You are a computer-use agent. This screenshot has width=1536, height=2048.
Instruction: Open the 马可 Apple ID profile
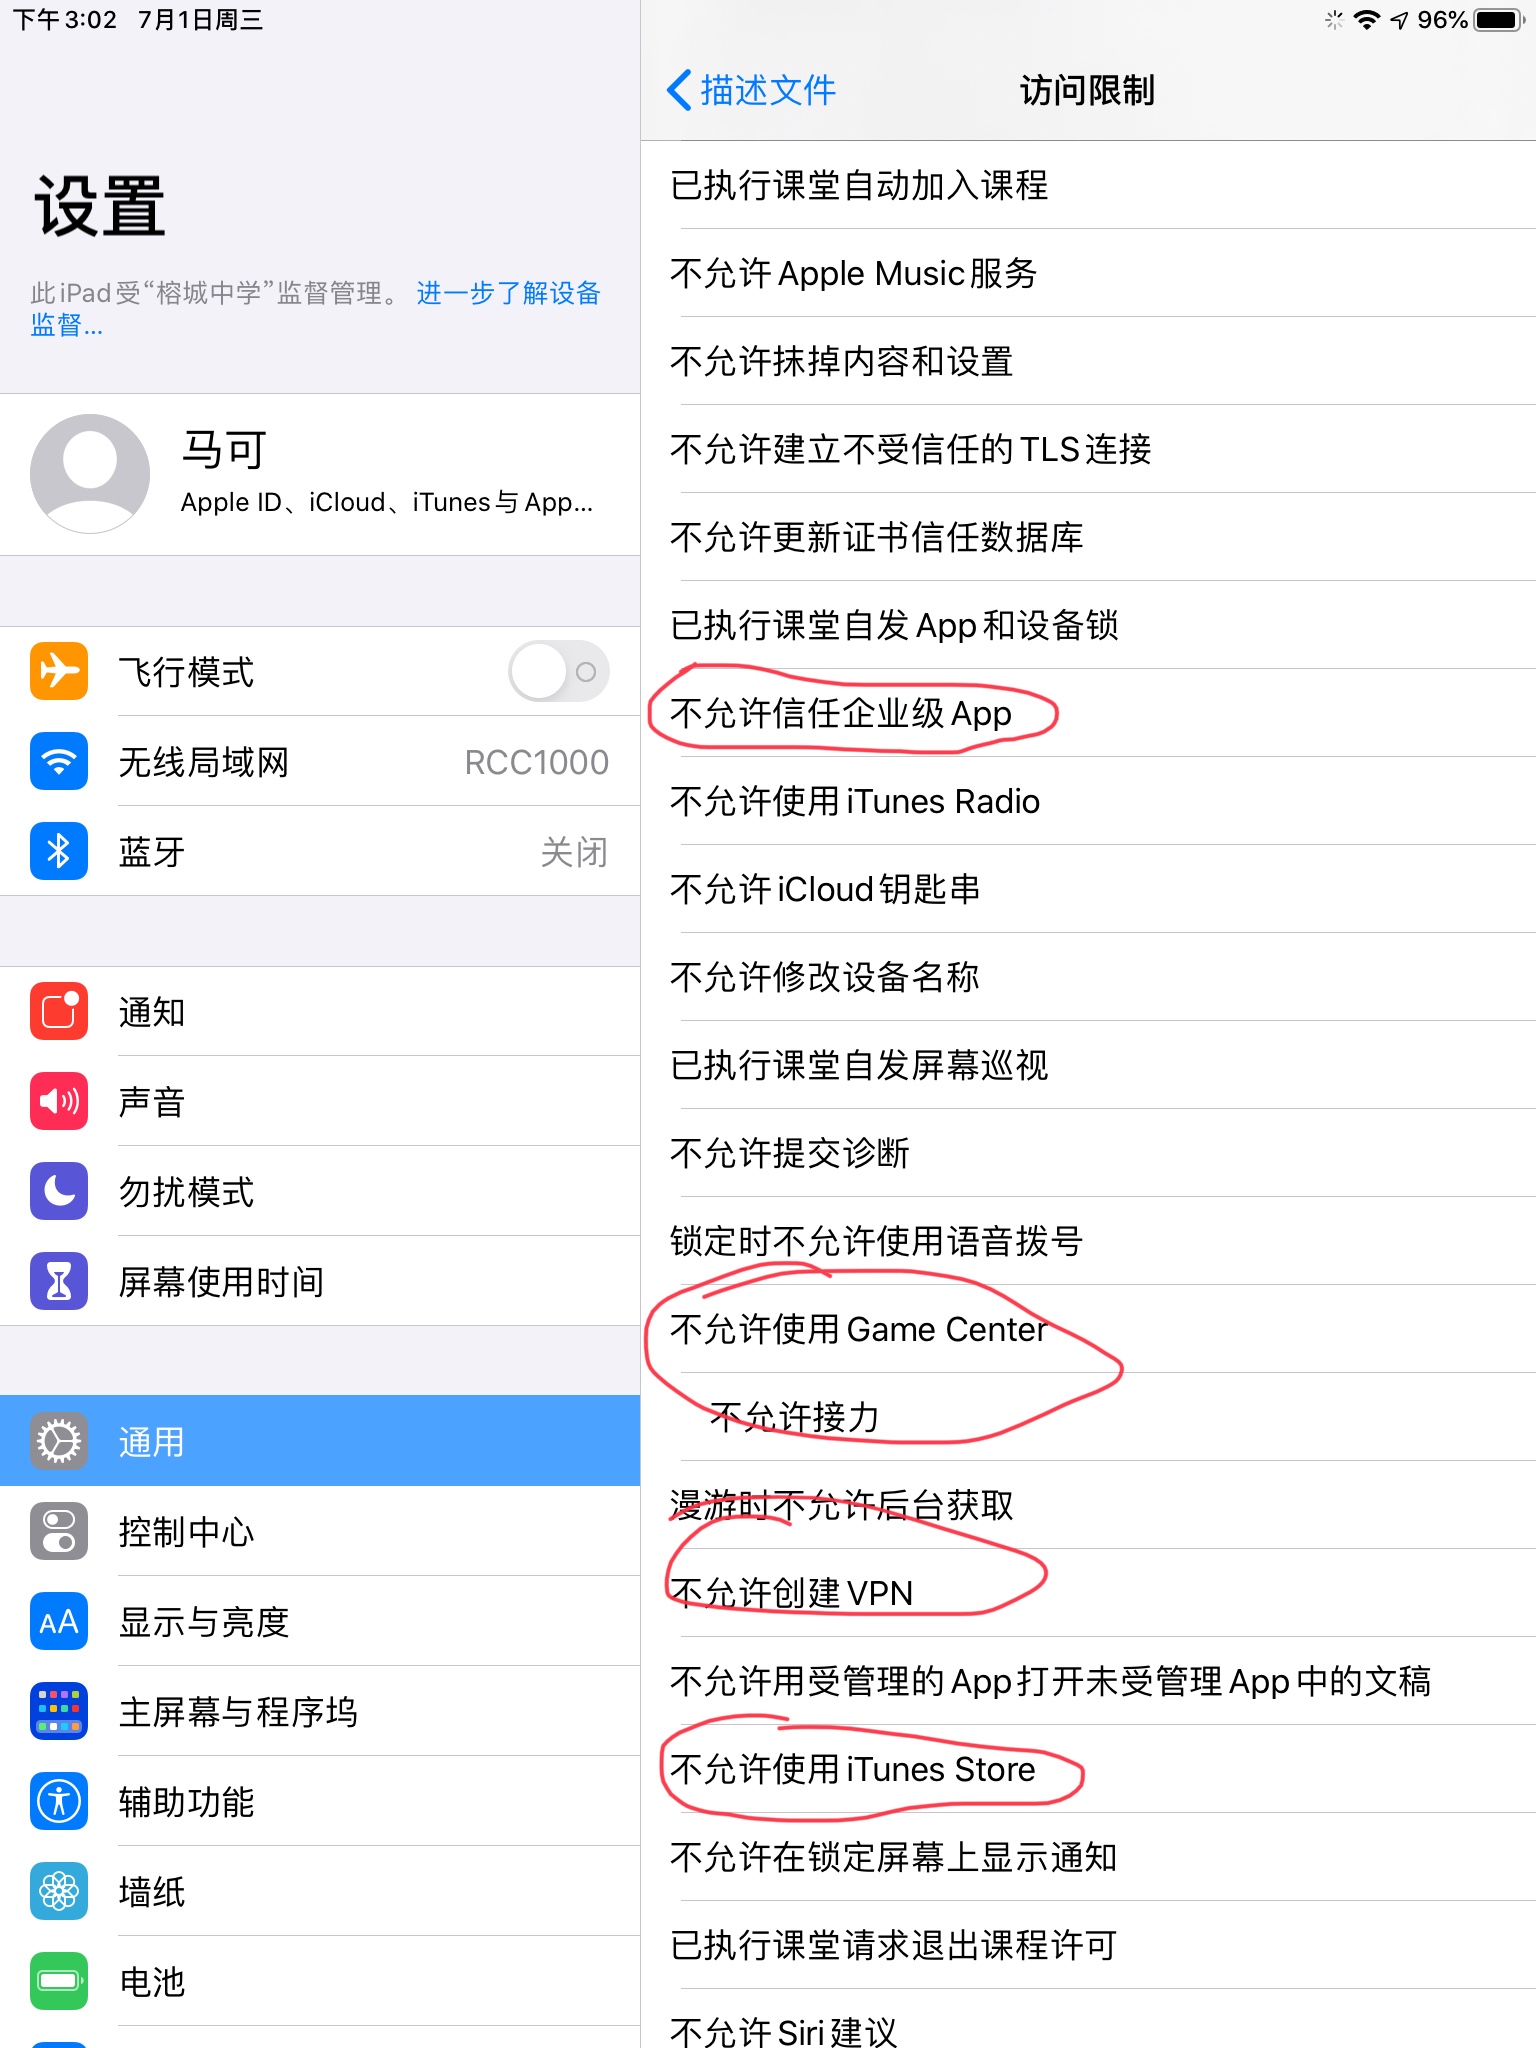pos(320,474)
